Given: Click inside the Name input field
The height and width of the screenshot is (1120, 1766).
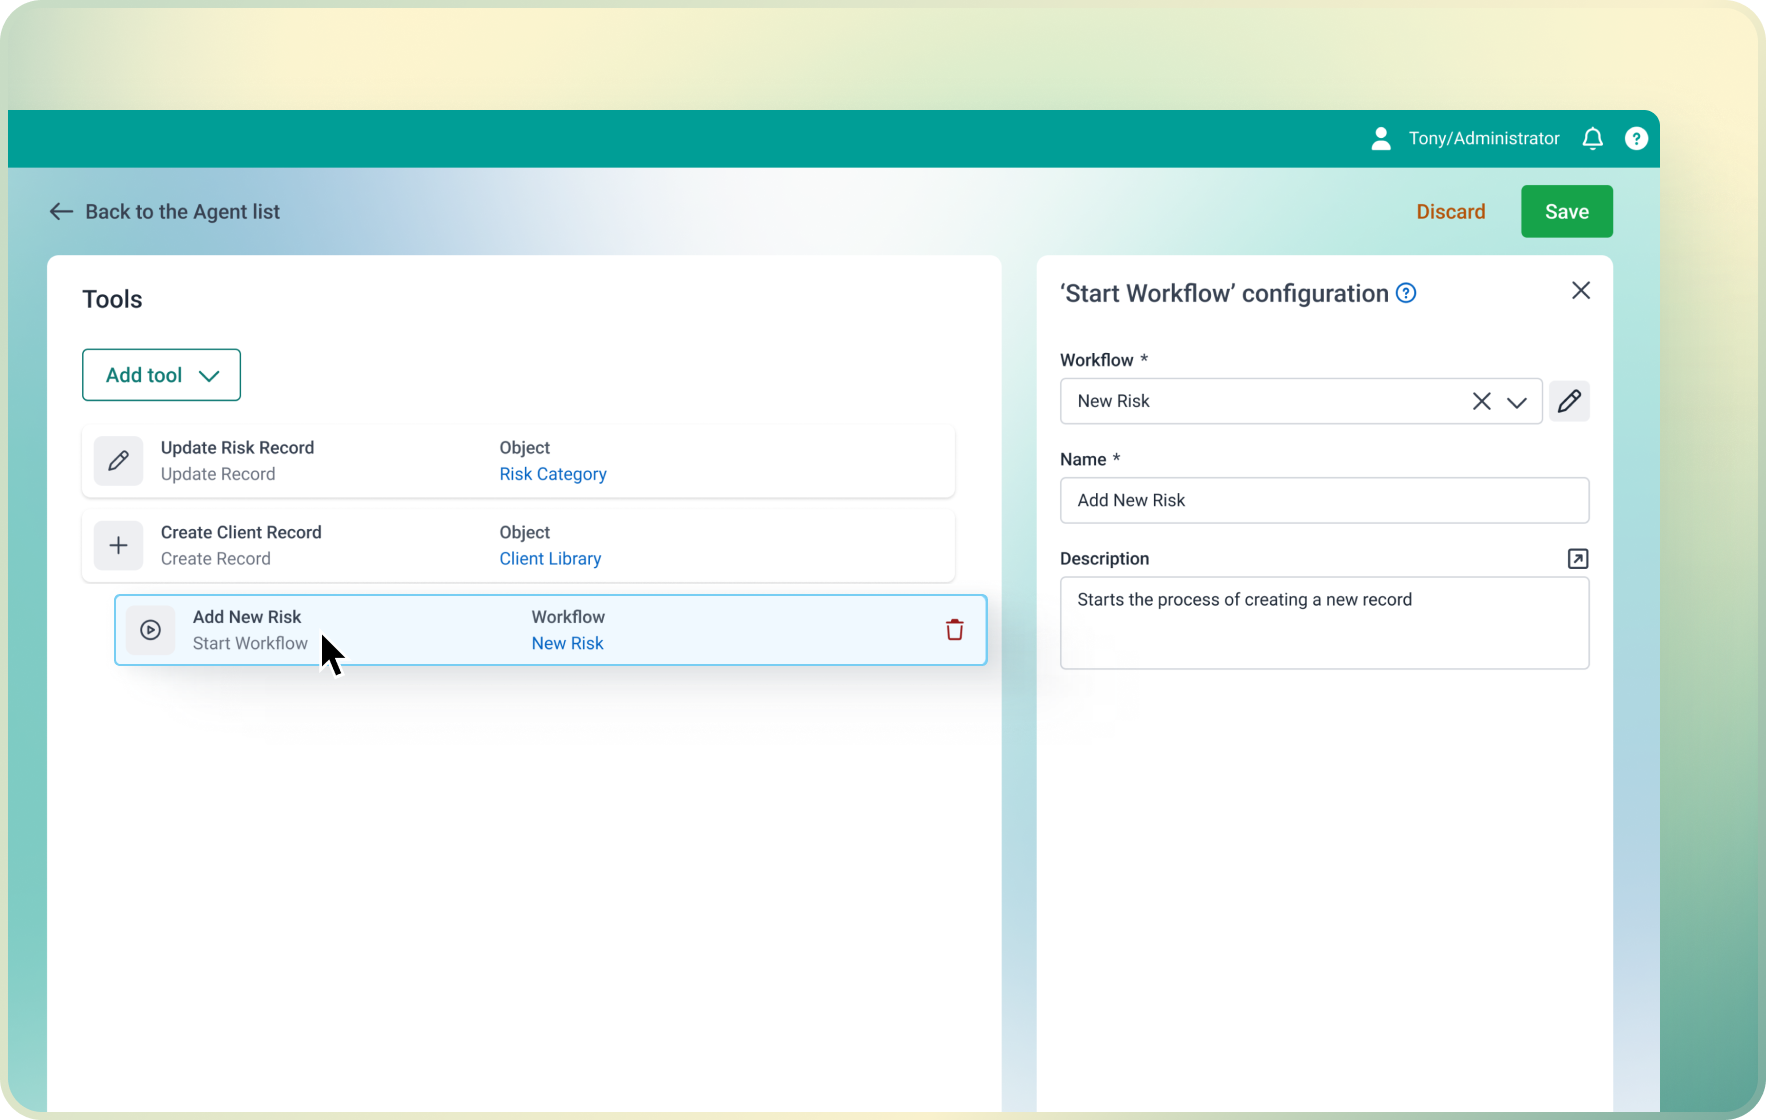Looking at the screenshot, I should pos(1324,500).
